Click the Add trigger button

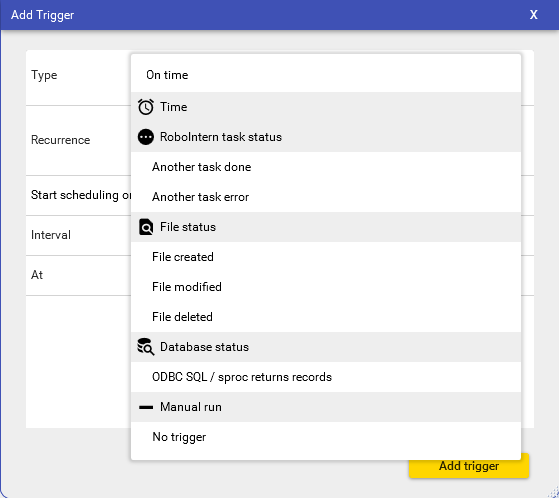pos(469,466)
